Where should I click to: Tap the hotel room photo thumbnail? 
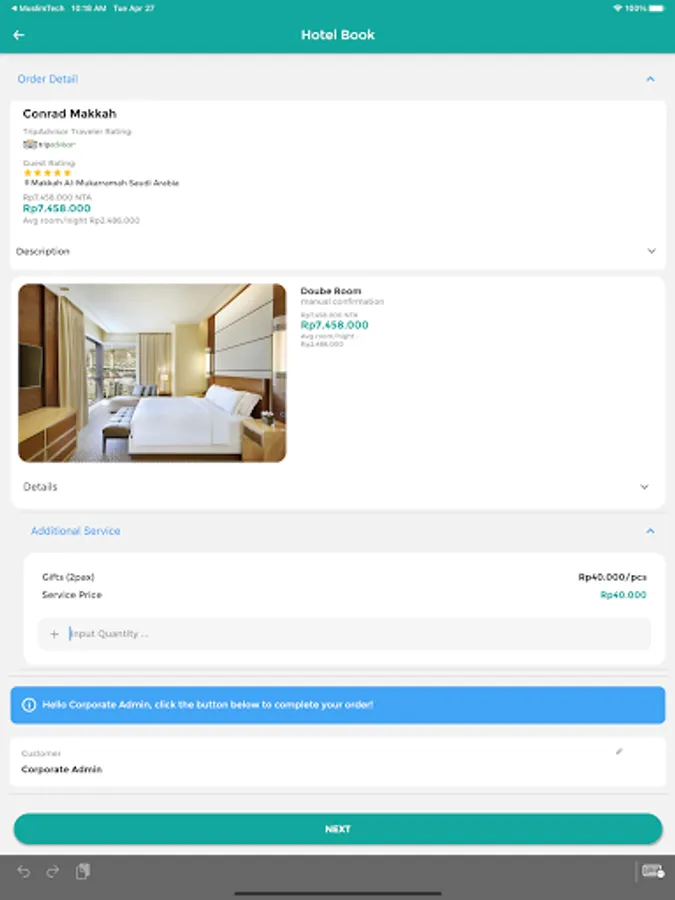(x=152, y=373)
